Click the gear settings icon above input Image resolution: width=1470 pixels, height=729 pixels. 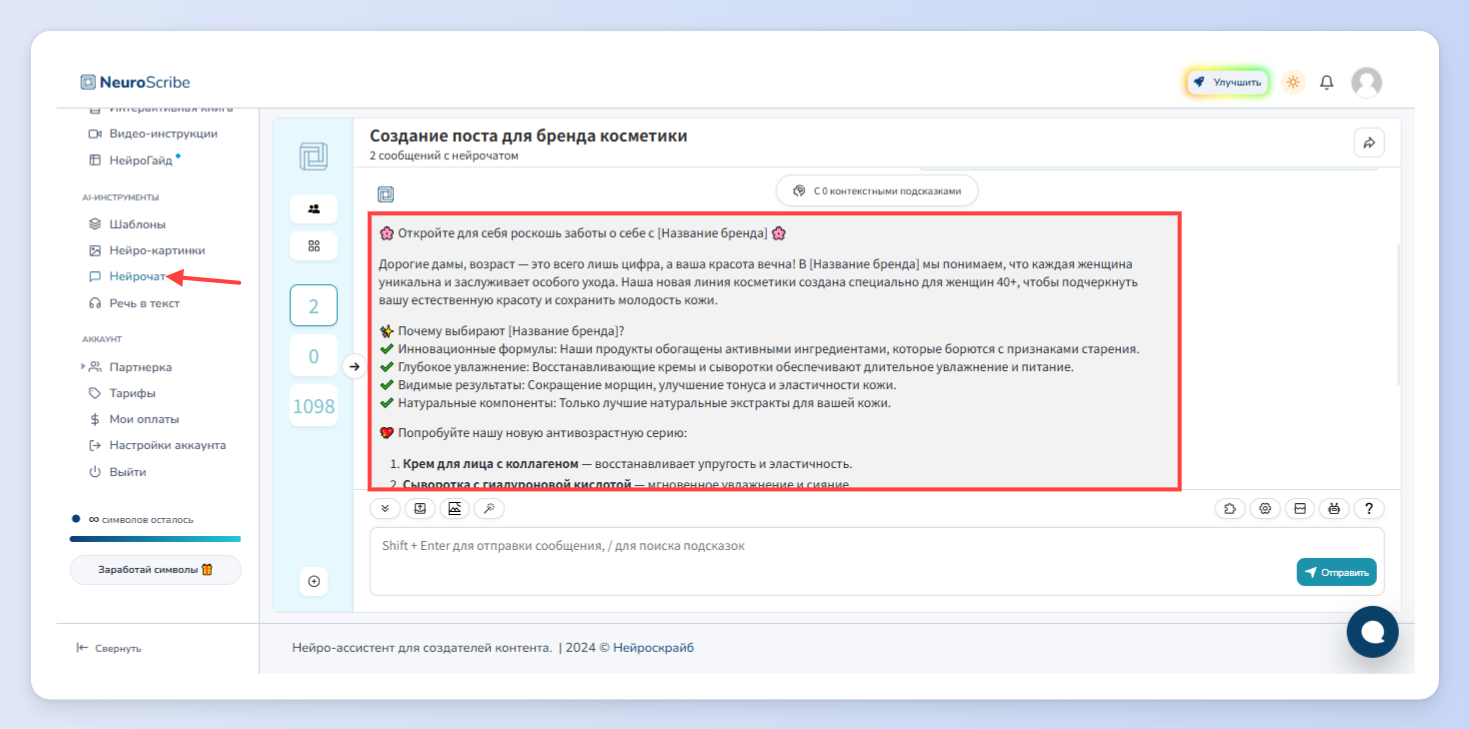(x=1265, y=508)
